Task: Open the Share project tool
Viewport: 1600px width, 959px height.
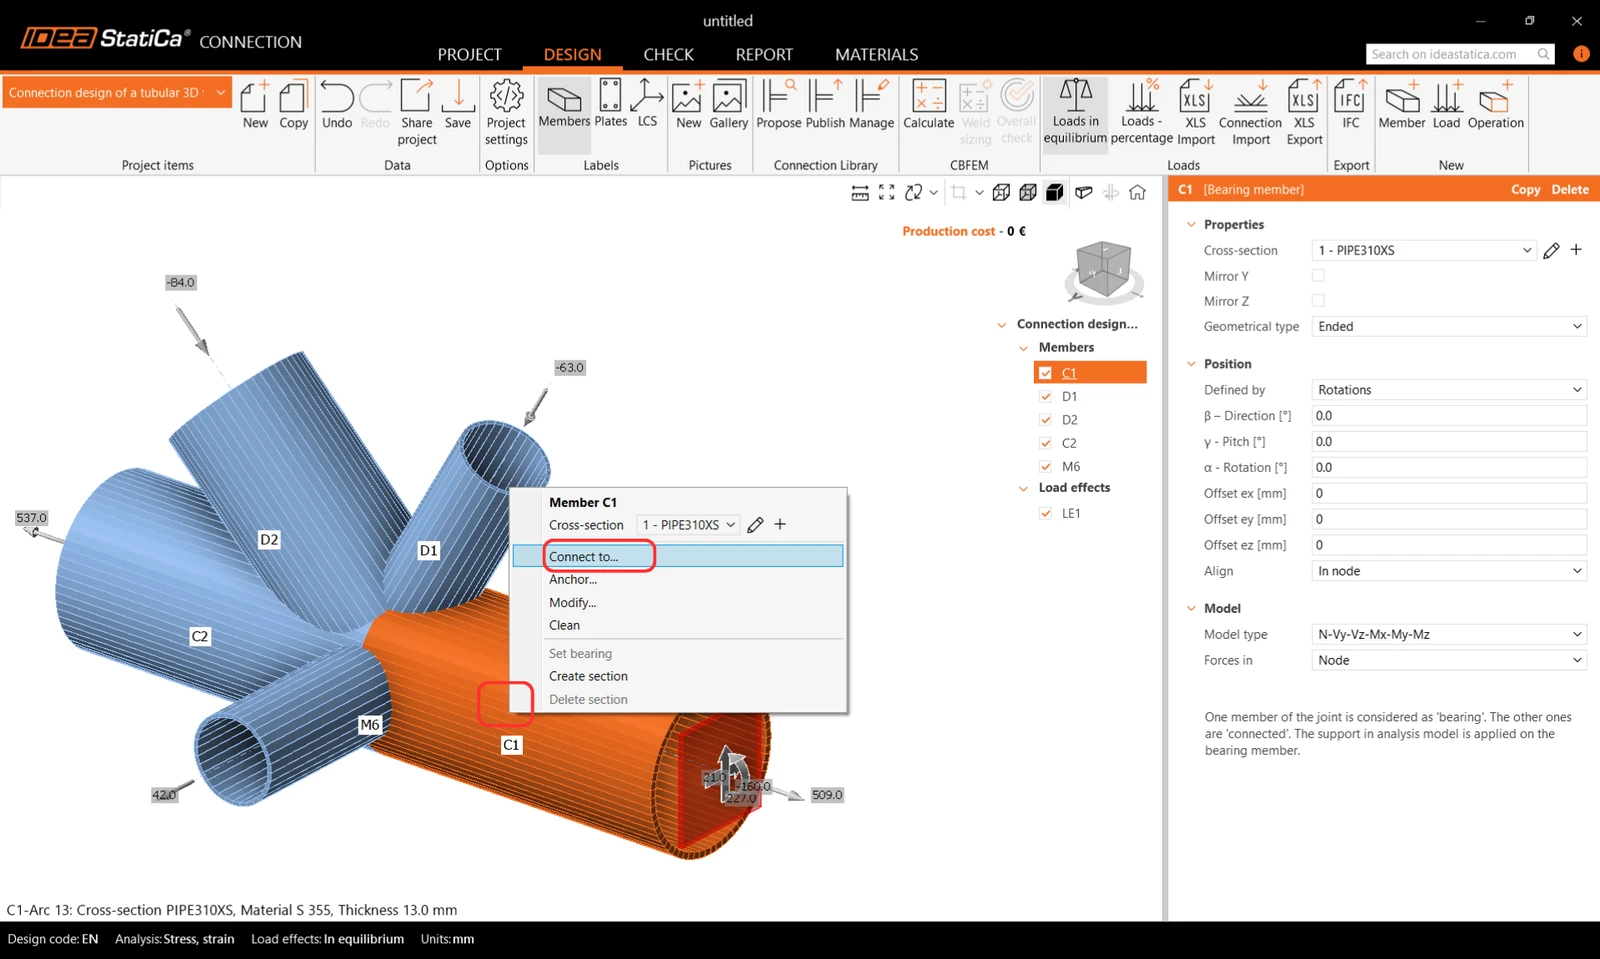Action: point(417,113)
